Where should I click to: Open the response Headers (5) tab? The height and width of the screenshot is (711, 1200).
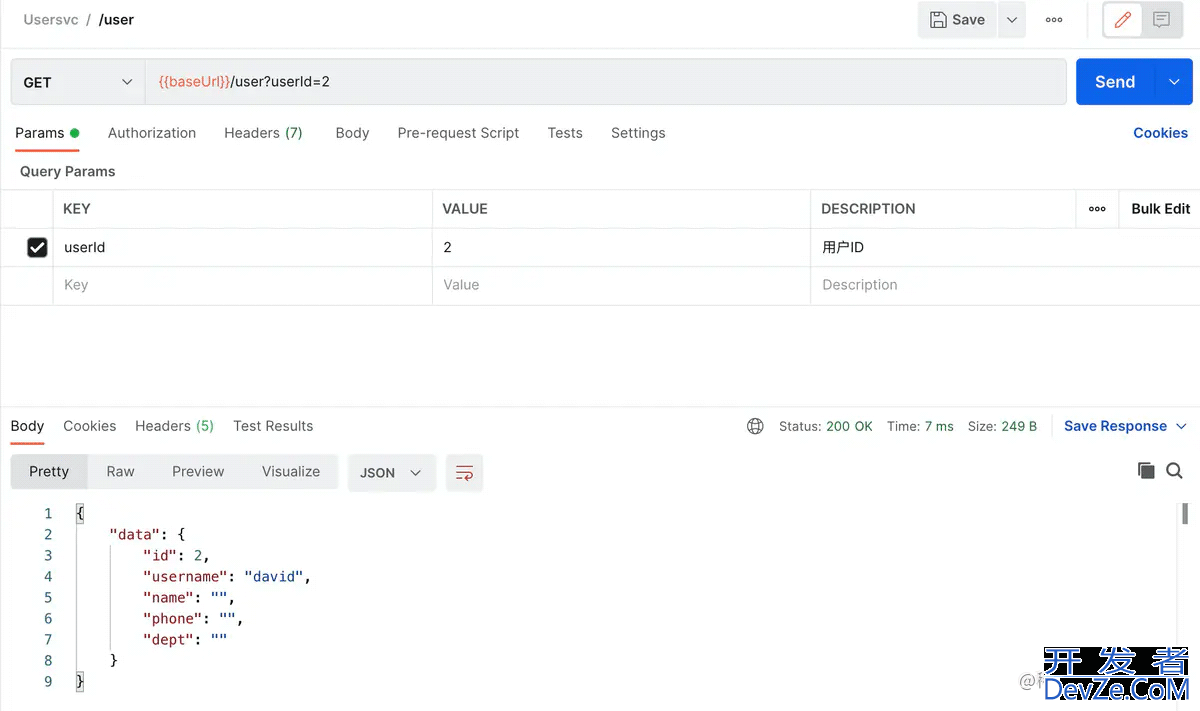click(x=174, y=426)
